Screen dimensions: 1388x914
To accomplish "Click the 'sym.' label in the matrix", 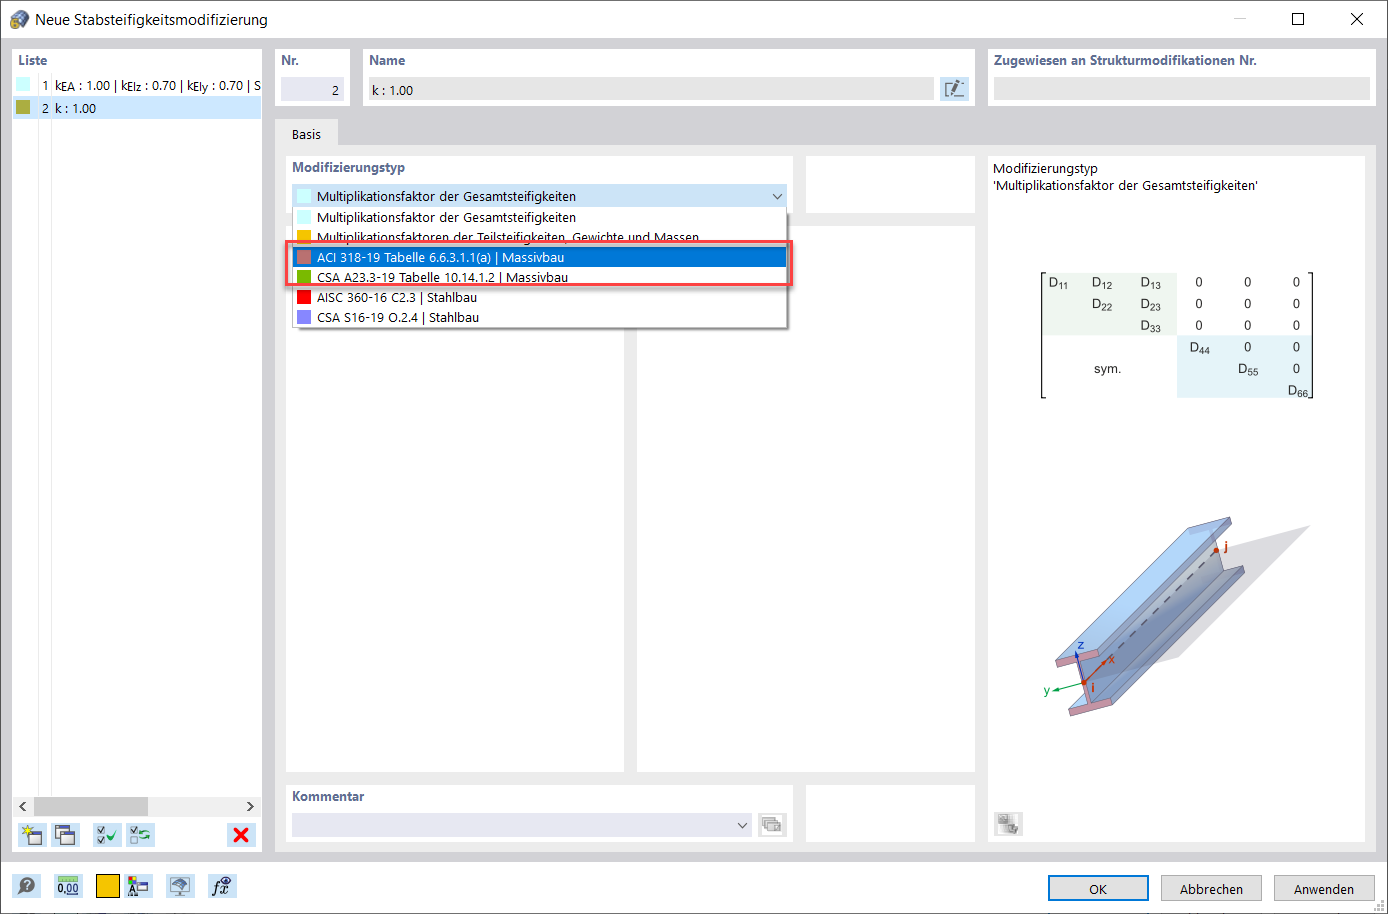I will click(x=1107, y=369).
